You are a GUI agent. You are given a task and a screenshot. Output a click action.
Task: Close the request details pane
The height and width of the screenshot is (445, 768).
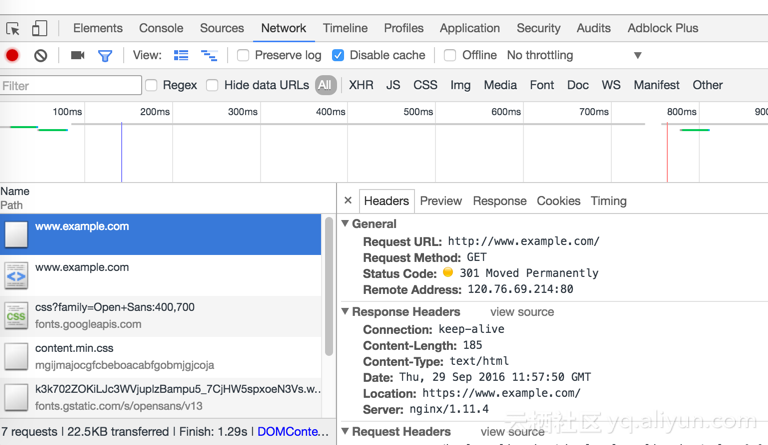click(x=348, y=200)
